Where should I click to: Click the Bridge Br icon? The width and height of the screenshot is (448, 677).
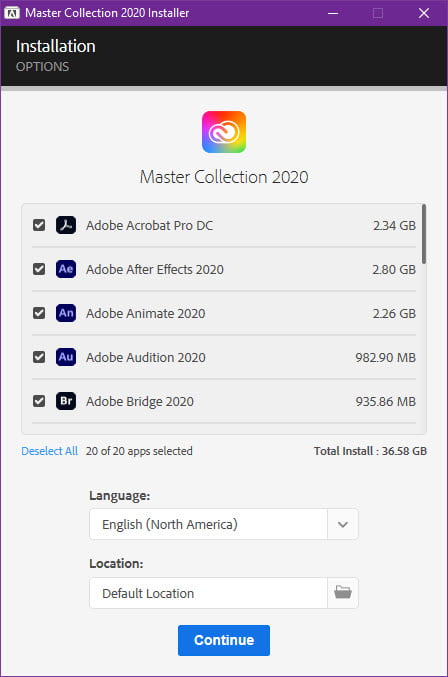[66, 401]
